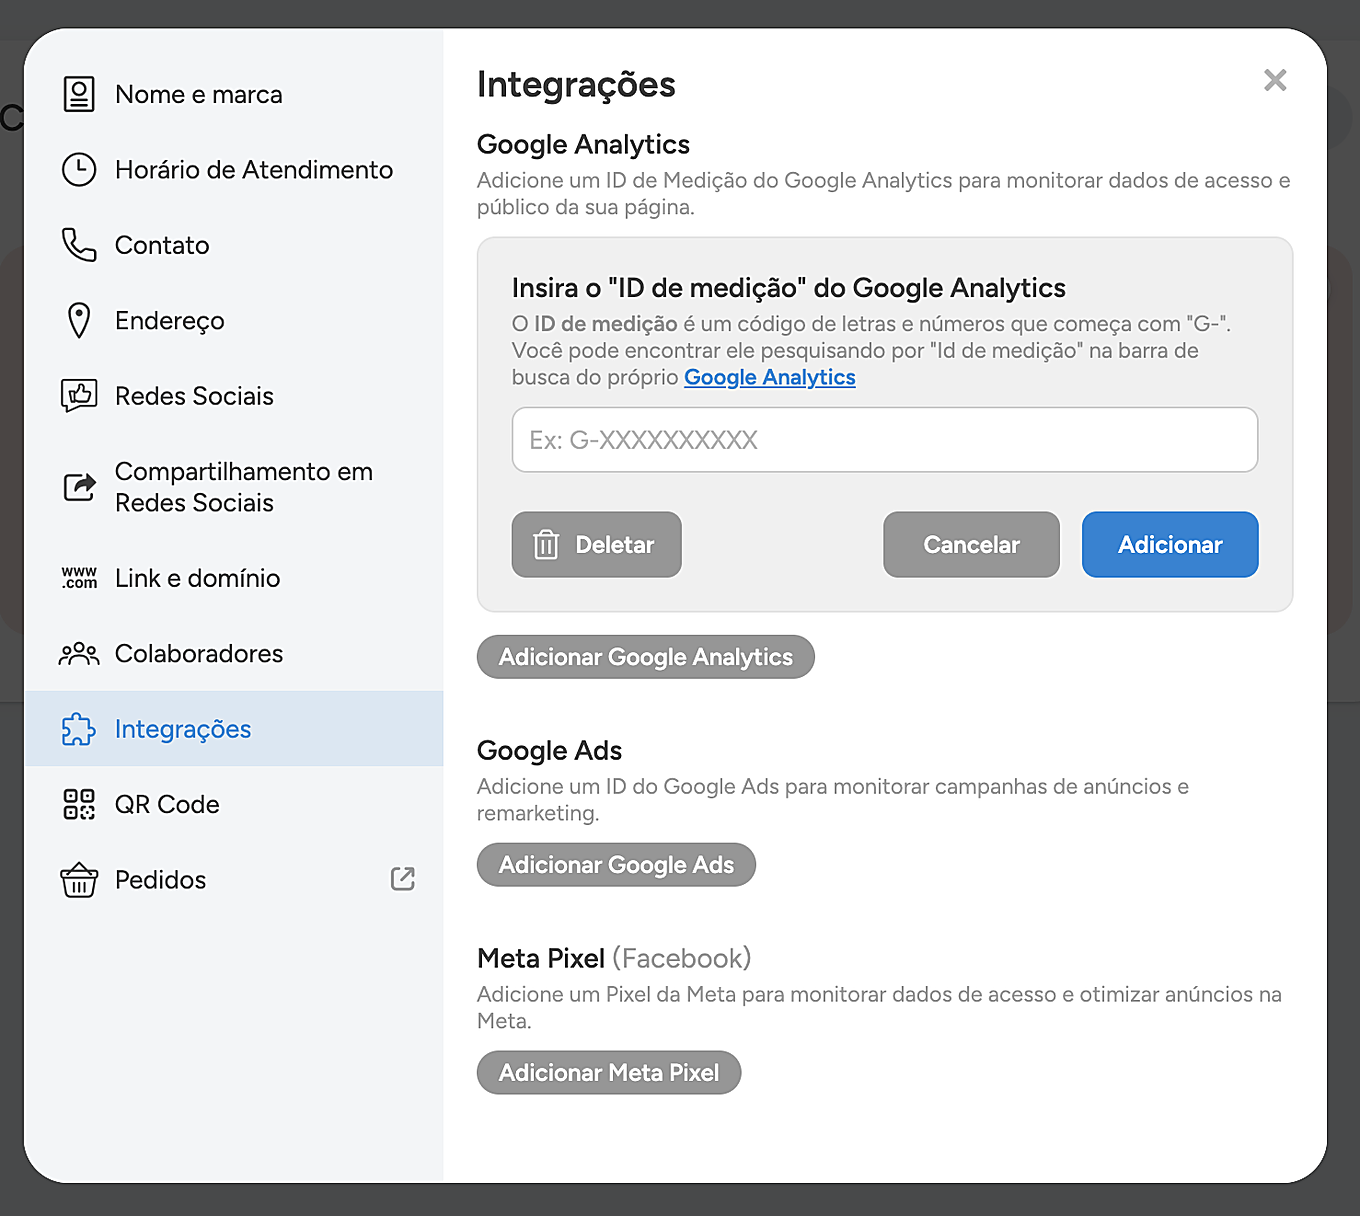Click Adicionar Google Ads button
1360x1216 pixels.
coord(616,865)
